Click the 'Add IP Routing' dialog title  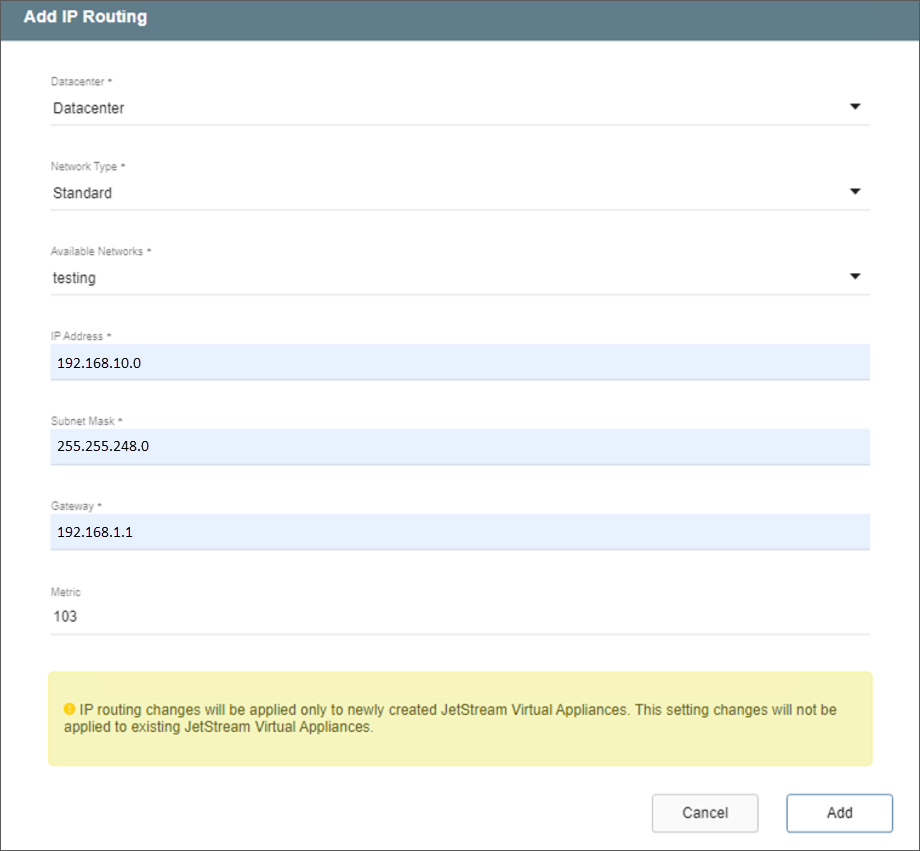click(x=85, y=18)
